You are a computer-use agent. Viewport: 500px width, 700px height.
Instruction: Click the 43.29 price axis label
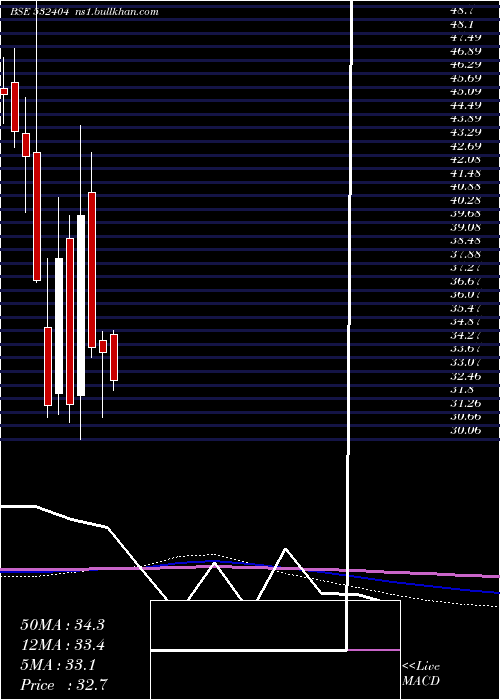466,132
